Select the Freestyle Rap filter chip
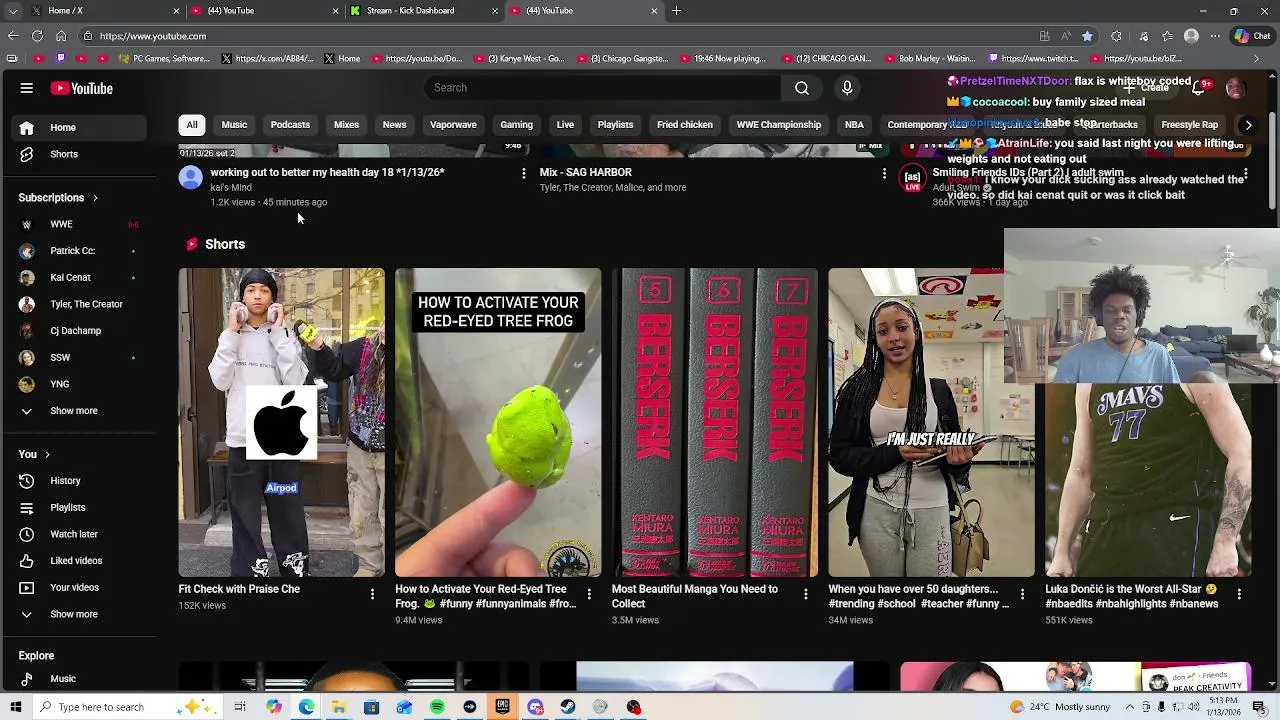Image resolution: width=1280 pixels, height=720 pixels. [x=1189, y=125]
